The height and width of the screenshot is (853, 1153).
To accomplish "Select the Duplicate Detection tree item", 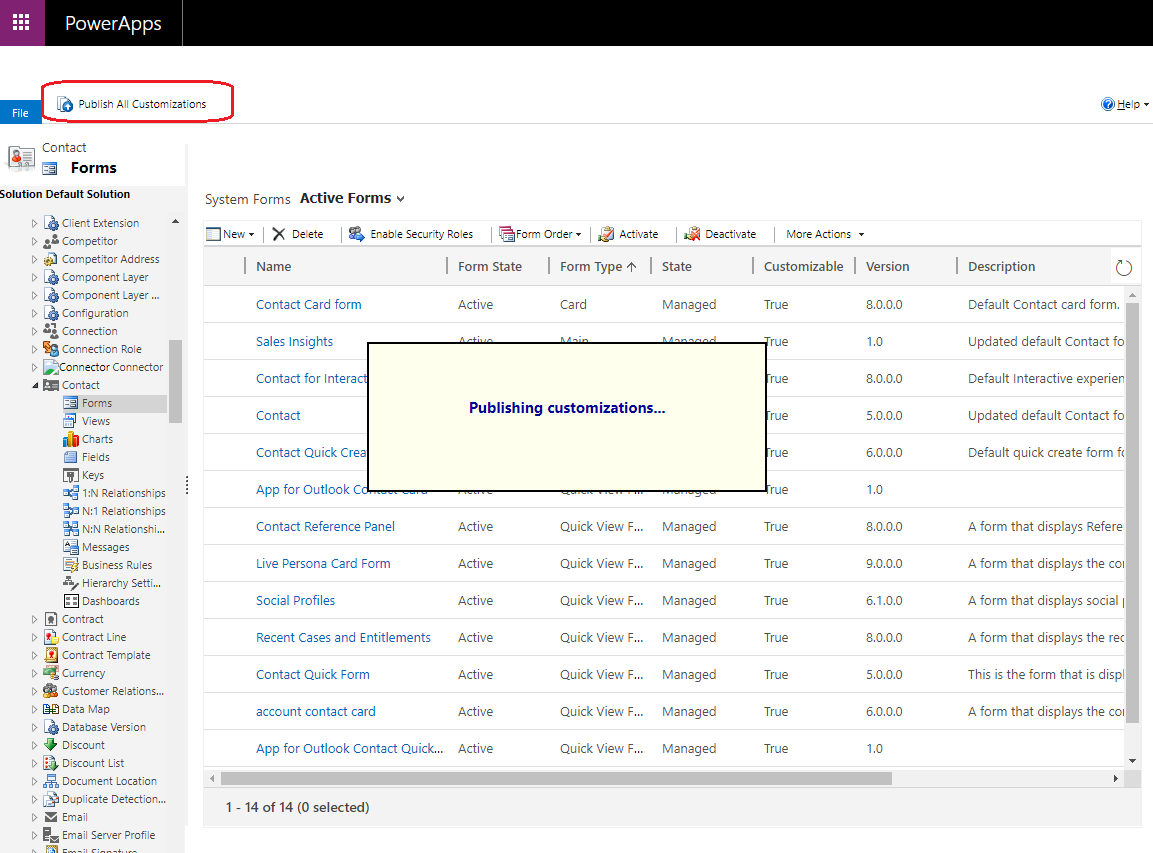I will (x=104, y=799).
